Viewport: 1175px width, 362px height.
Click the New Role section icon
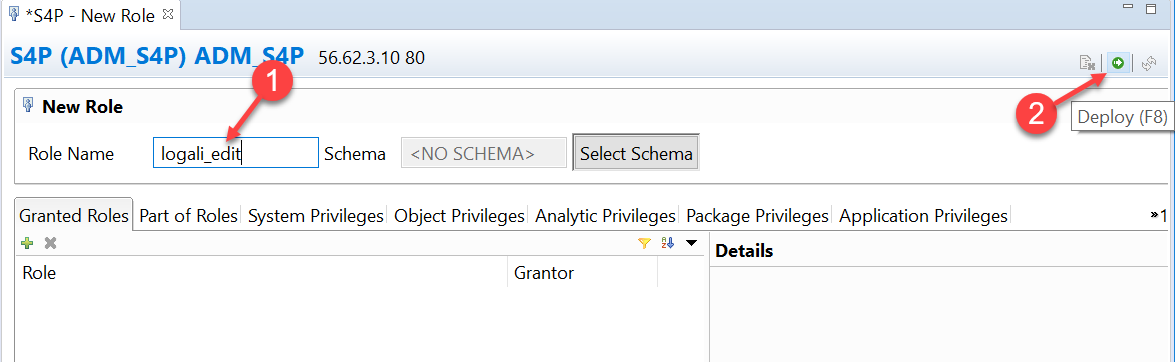29,106
